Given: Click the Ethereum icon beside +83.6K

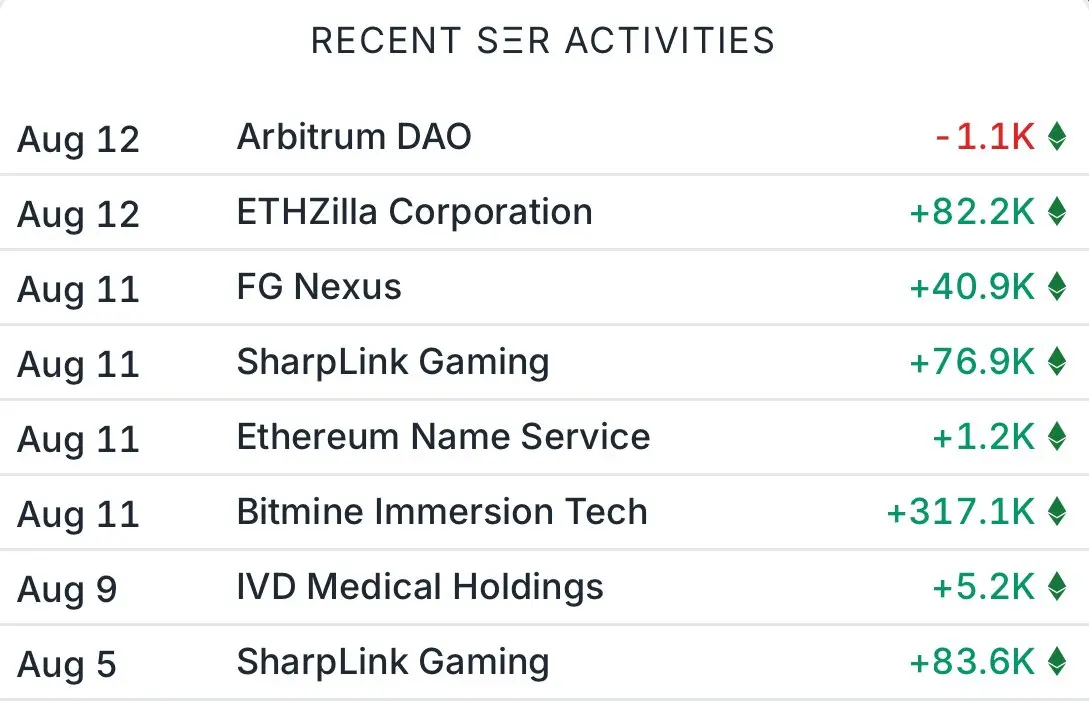Looking at the screenshot, I should (1056, 661).
